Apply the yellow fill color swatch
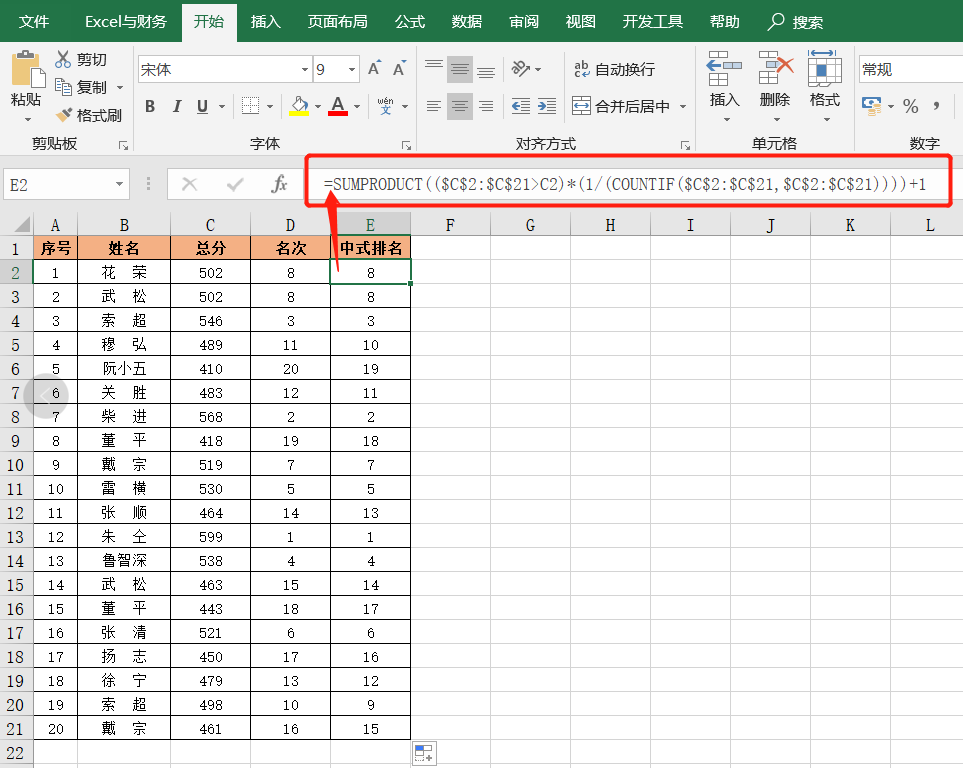Image resolution: width=963 pixels, height=768 pixels. pos(299,106)
